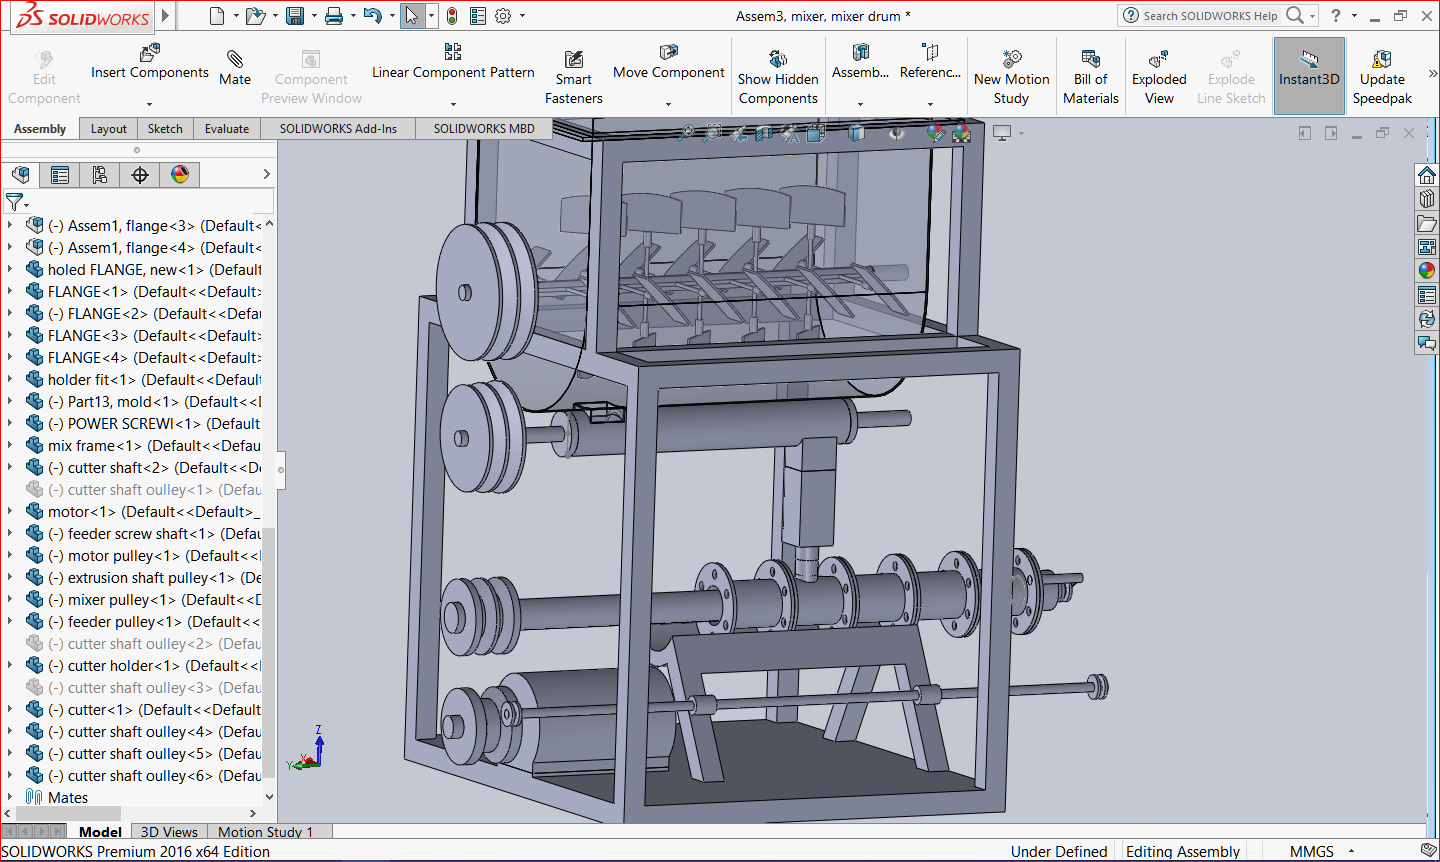Open the Motion Study 1 tab
Image resolution: width=1440 pixels, height=862 pixels.
265,832
